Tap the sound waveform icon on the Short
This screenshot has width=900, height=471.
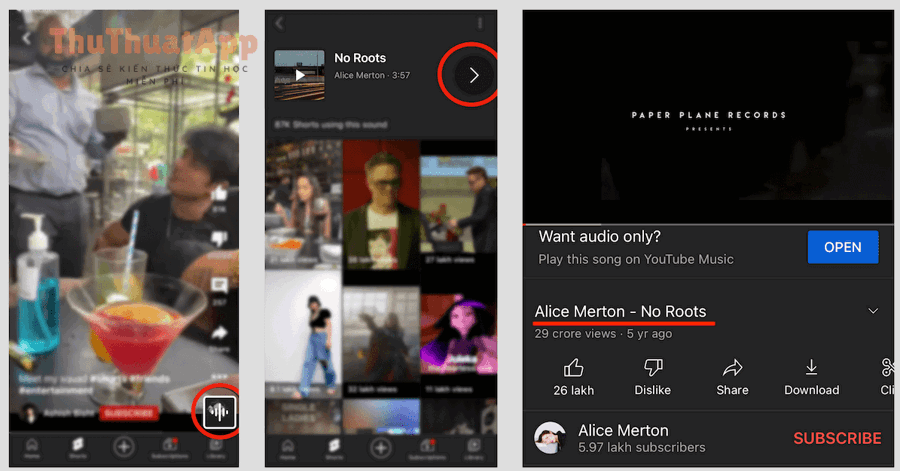coord(219,411)
